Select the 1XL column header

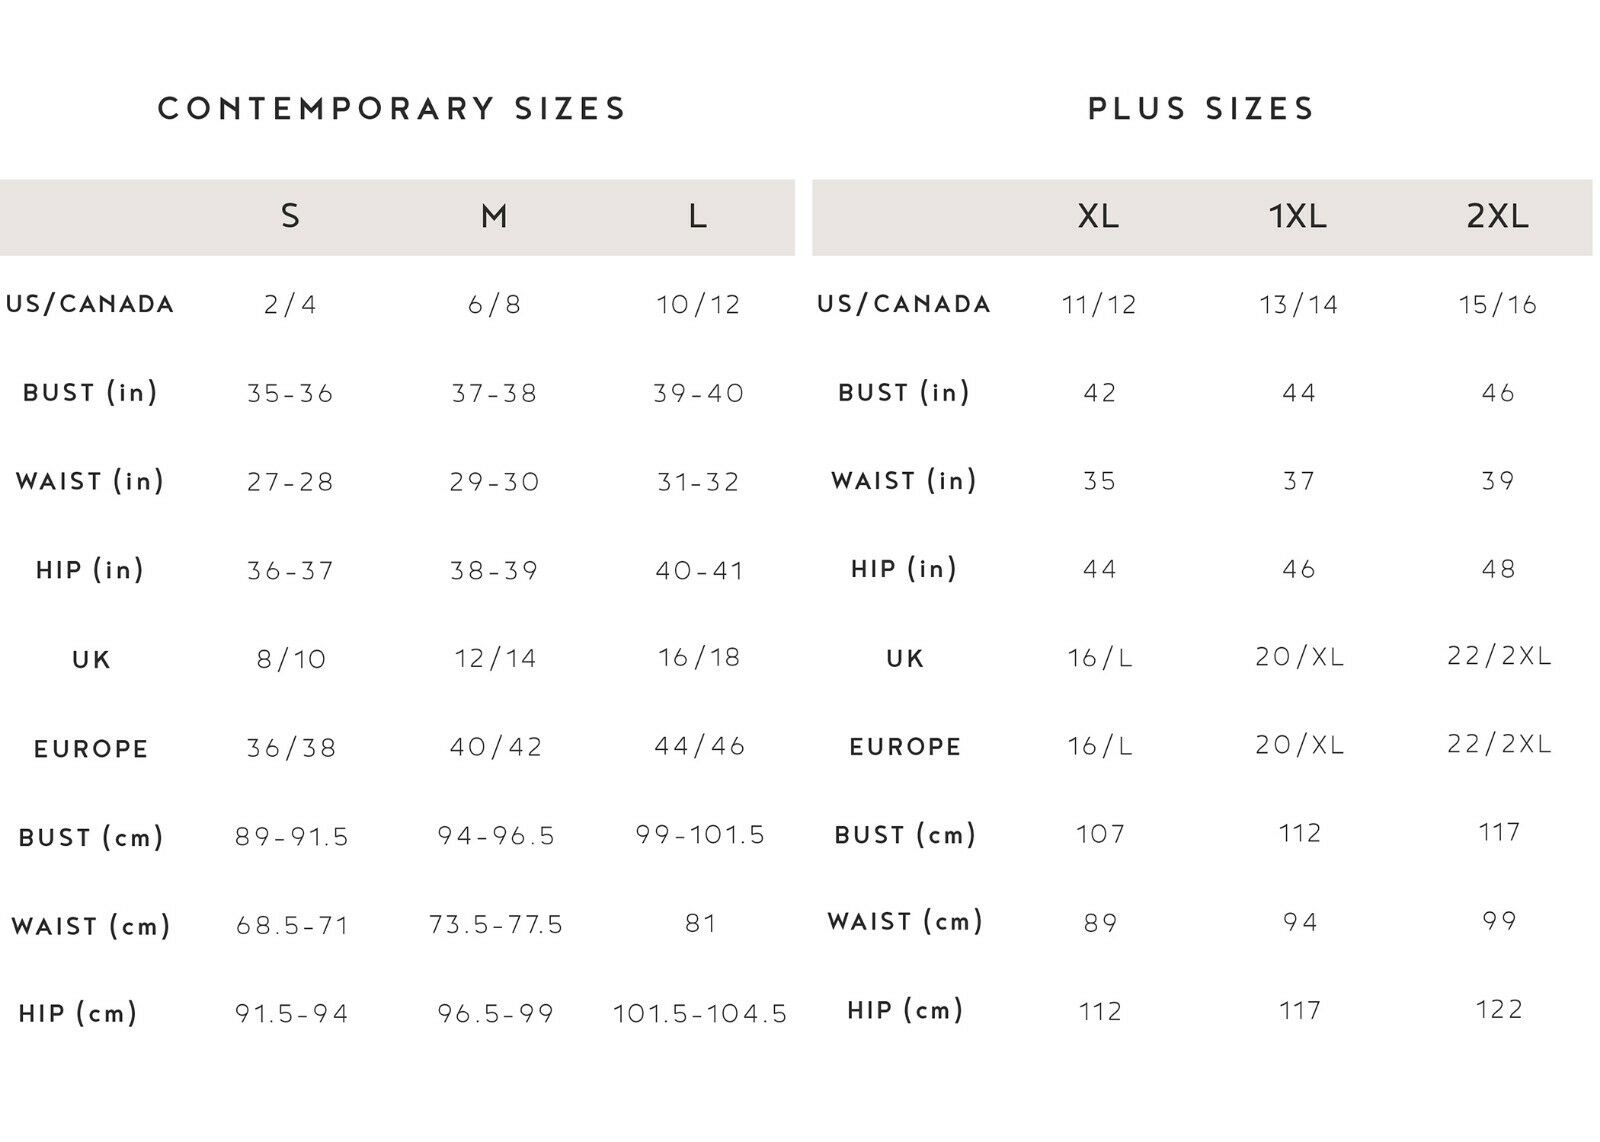[1298, 216]
